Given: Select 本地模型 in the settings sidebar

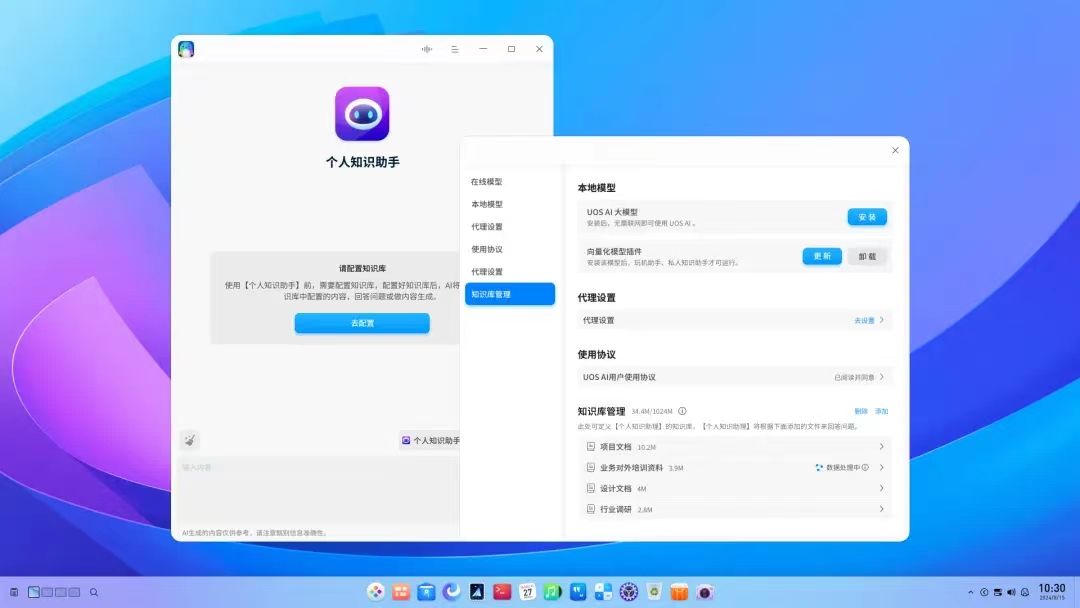Looking at the screenshot, I should (486, 205).
